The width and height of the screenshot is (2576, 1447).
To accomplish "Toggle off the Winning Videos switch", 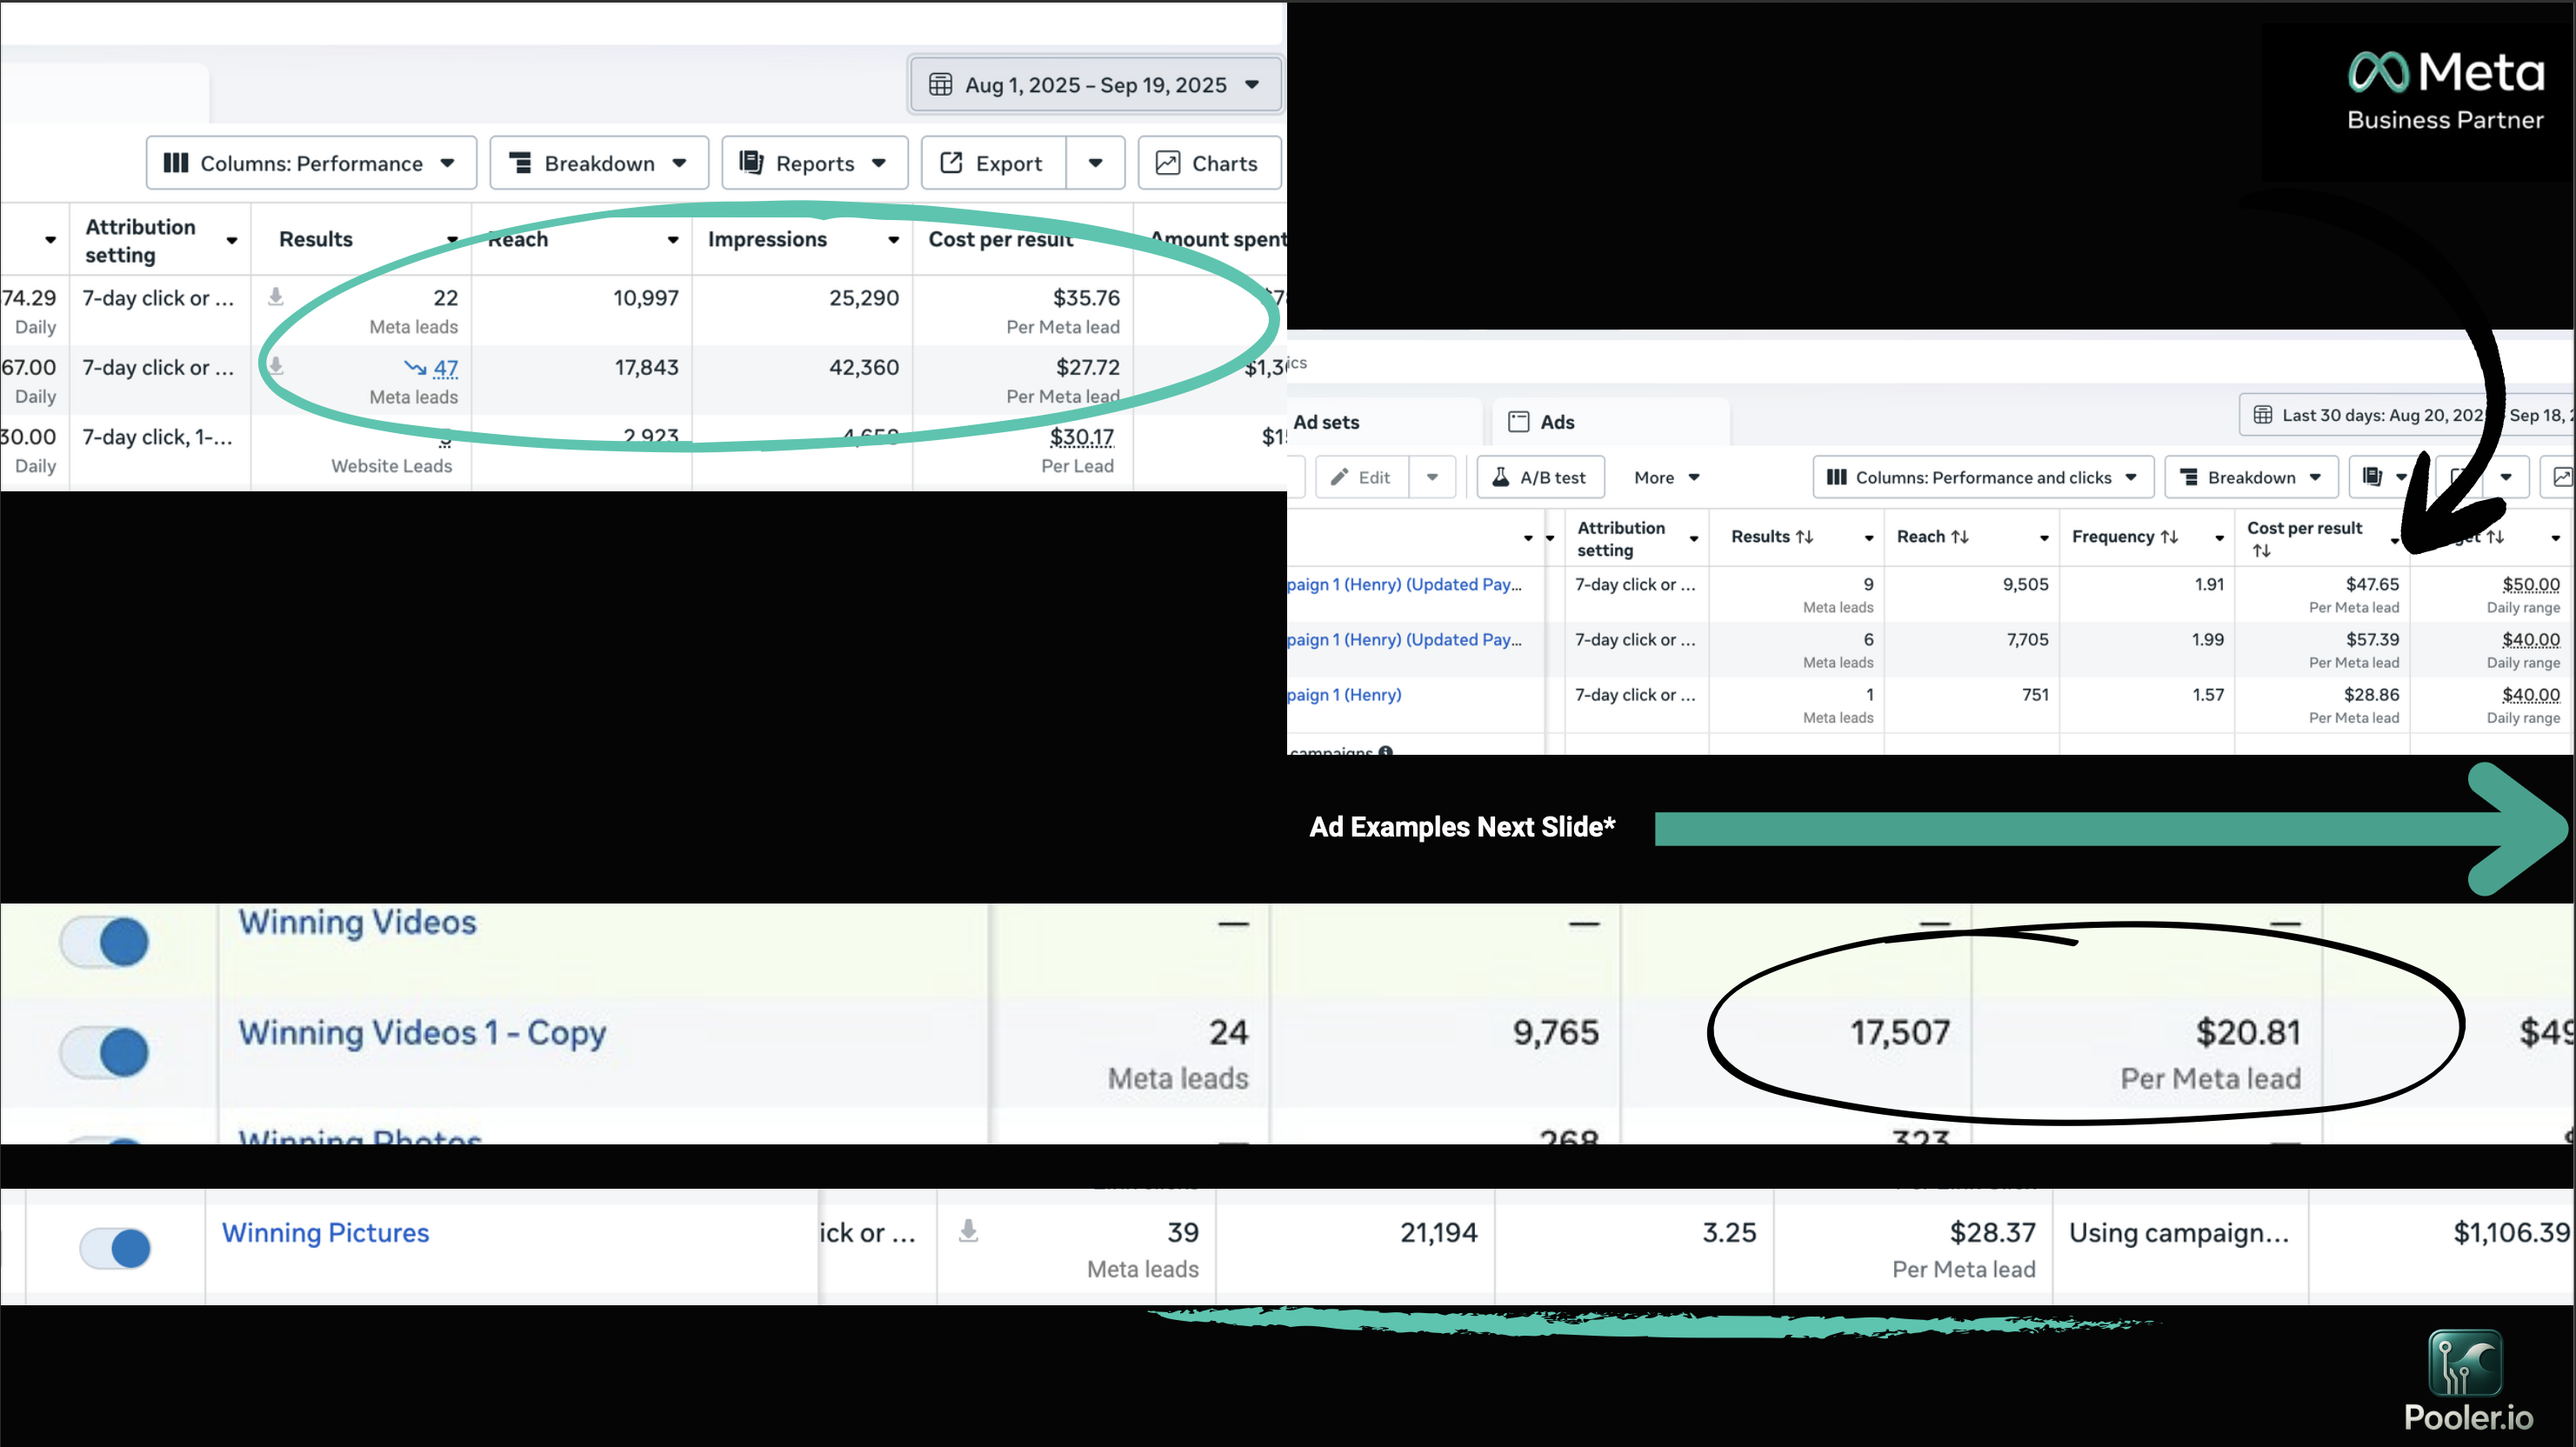I will coord(105,941).
